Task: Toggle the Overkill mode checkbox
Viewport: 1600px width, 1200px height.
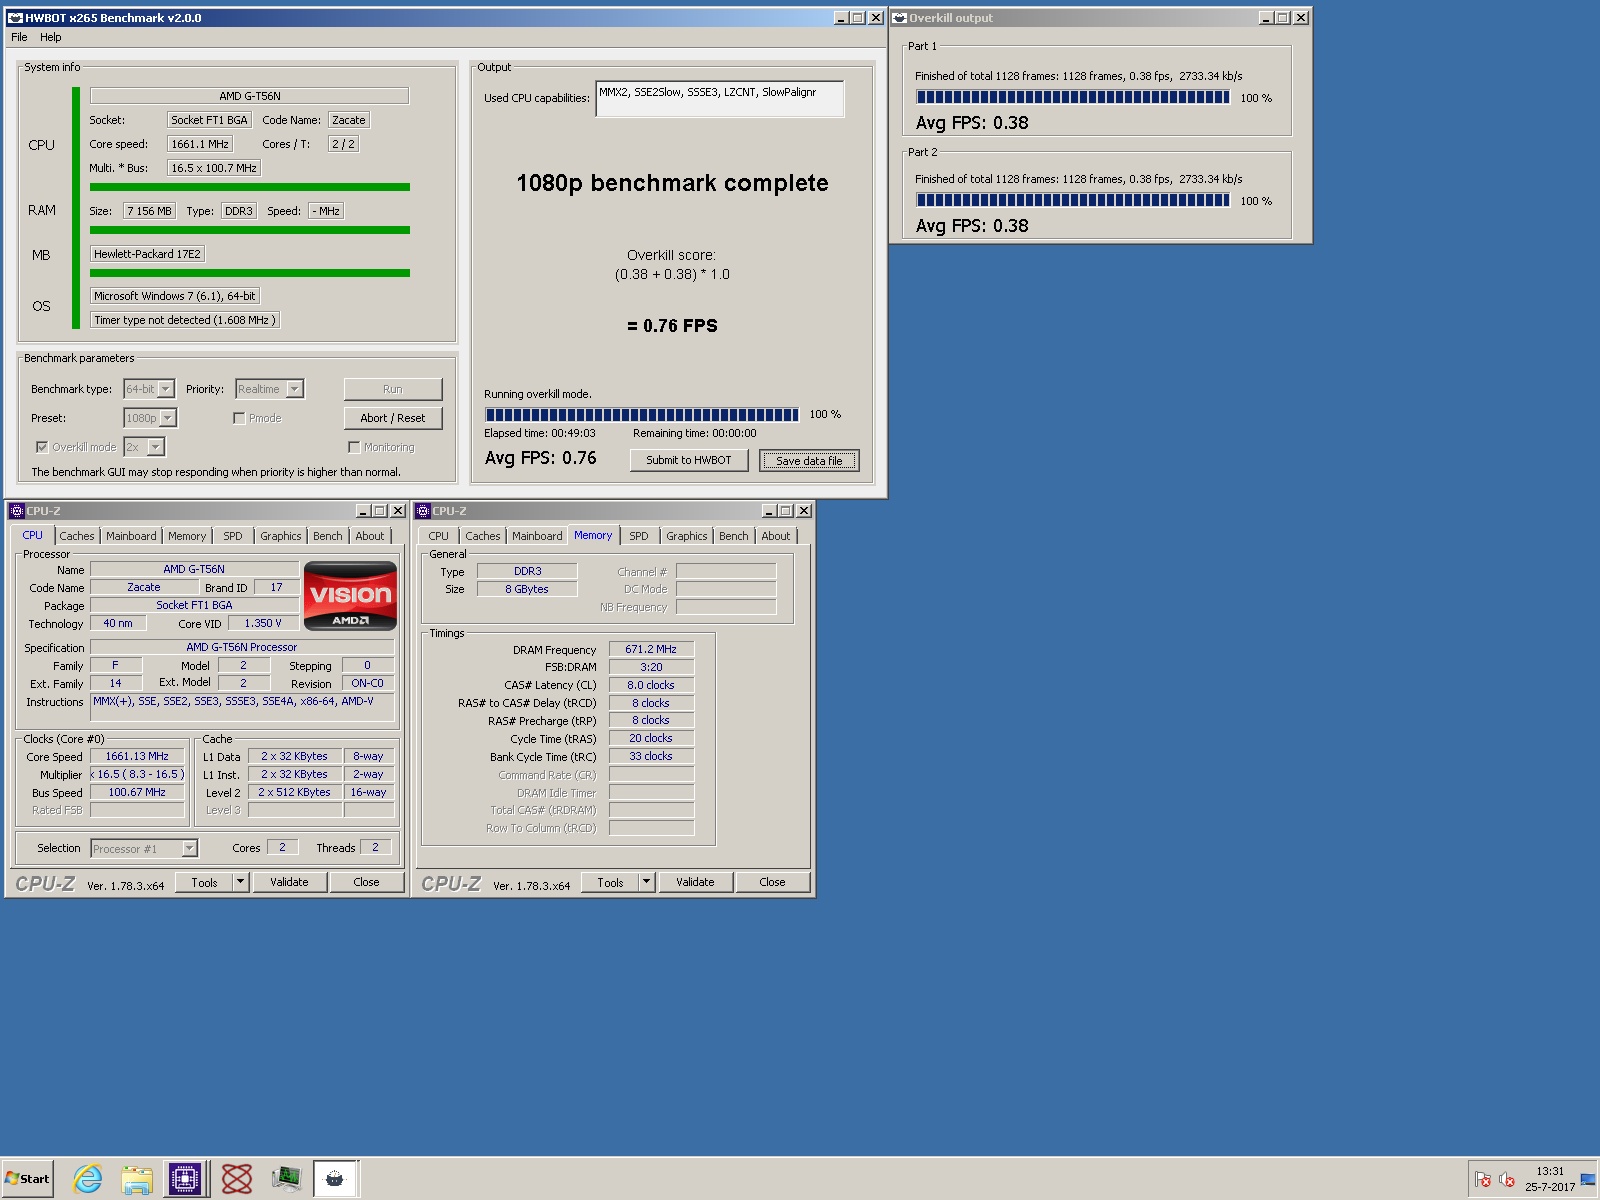Action: [x=42, y=447]
